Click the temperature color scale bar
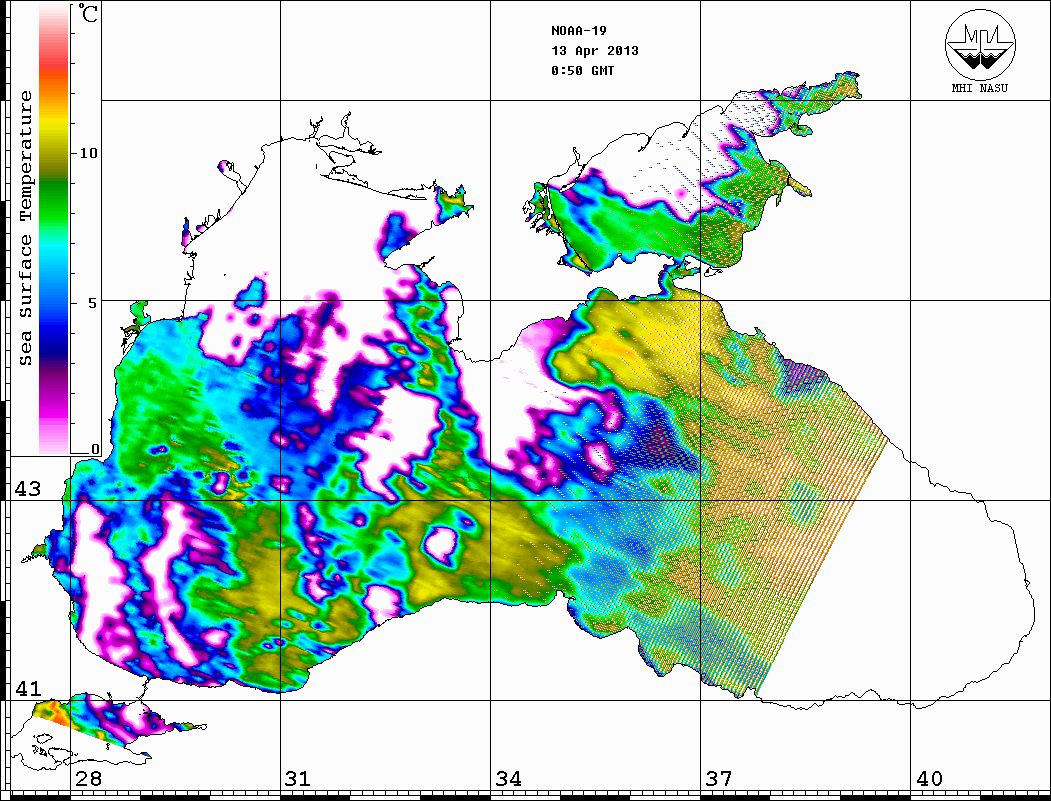Image resolution: width=1051 pixels, height=801 pixels. [54, 229]
